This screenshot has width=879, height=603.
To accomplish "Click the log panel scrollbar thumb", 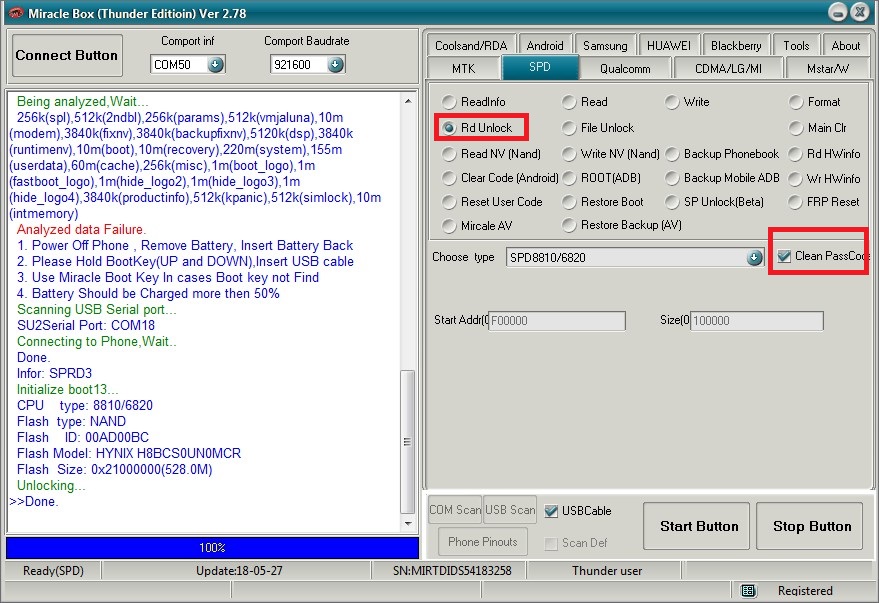I will point(408,442).
